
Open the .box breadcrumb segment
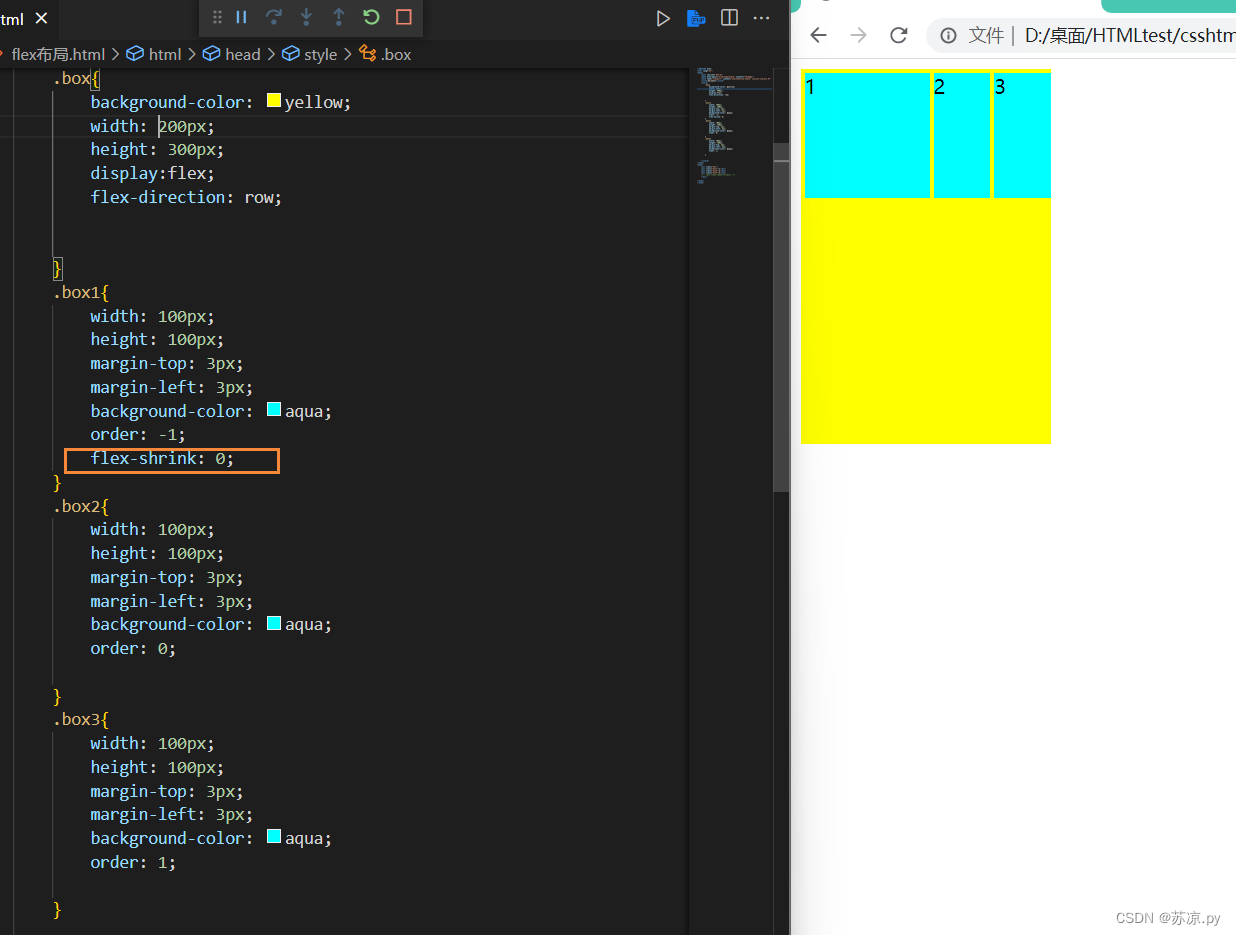pos(385,54)
